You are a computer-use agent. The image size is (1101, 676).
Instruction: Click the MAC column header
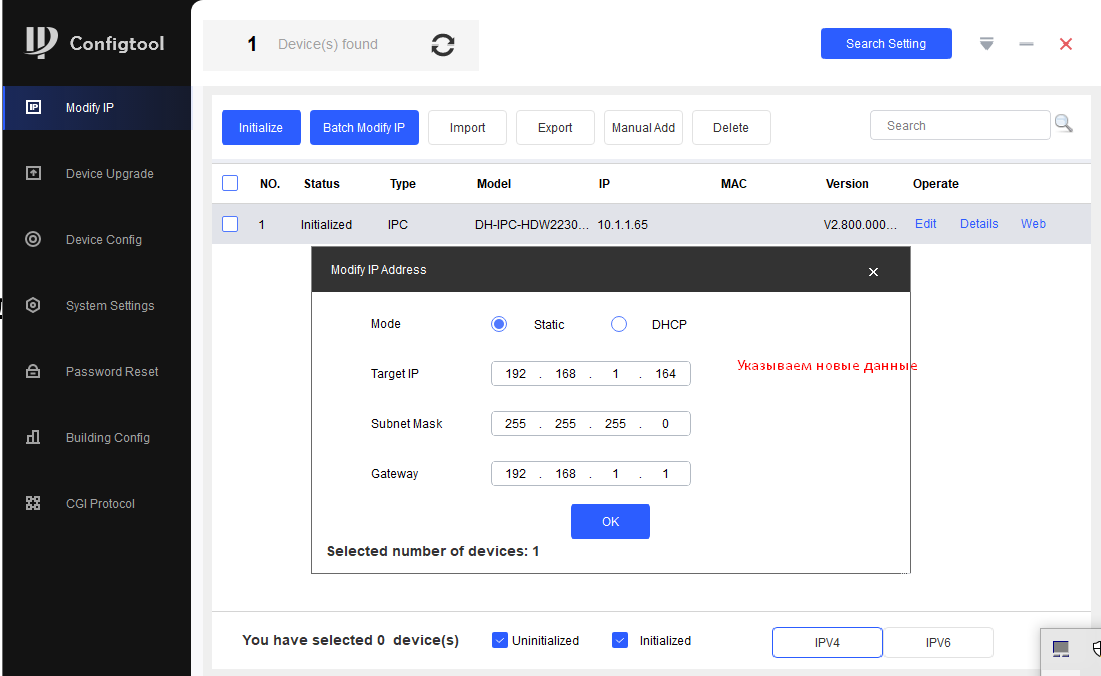pyautogui.click(x=734, y=183)
